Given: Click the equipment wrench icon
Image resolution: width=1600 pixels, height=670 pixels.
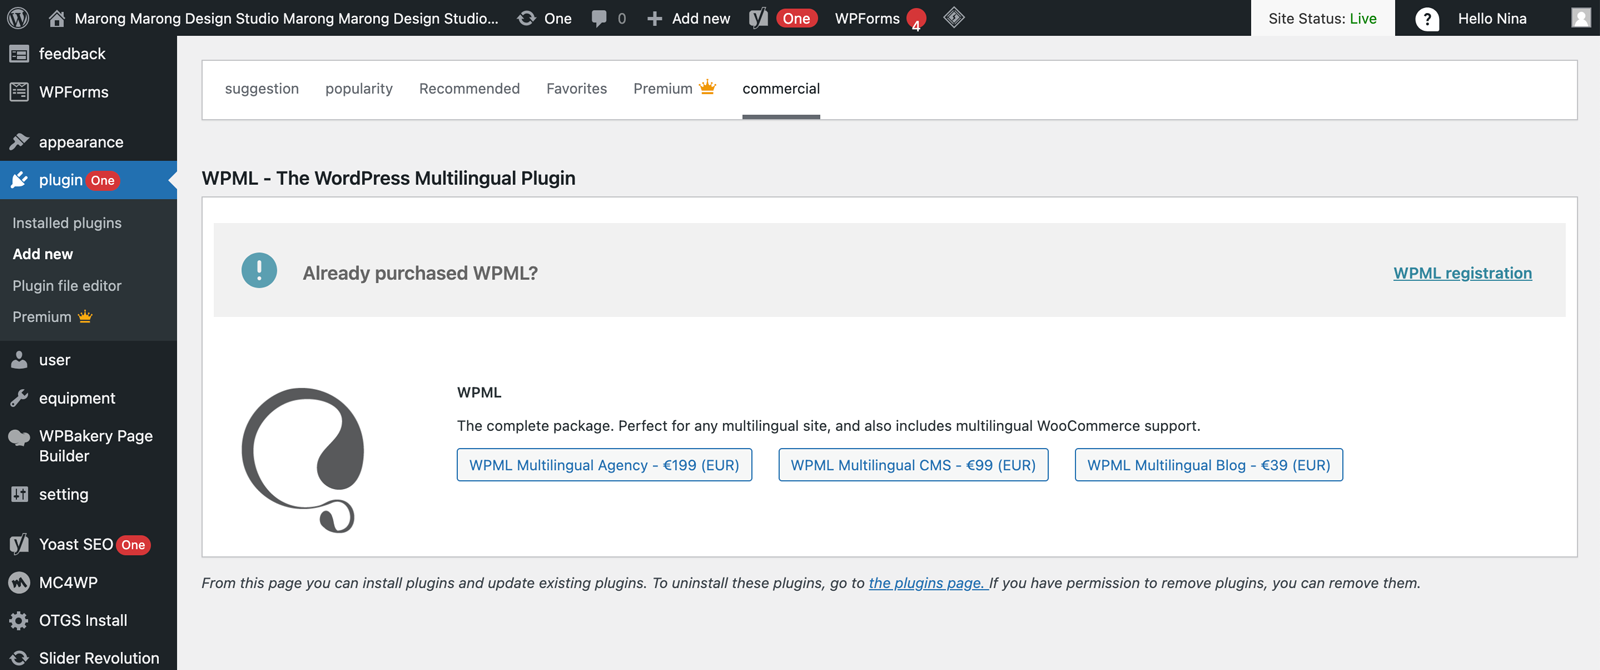Looking at the screenshot, I should (x=19, y=398).
